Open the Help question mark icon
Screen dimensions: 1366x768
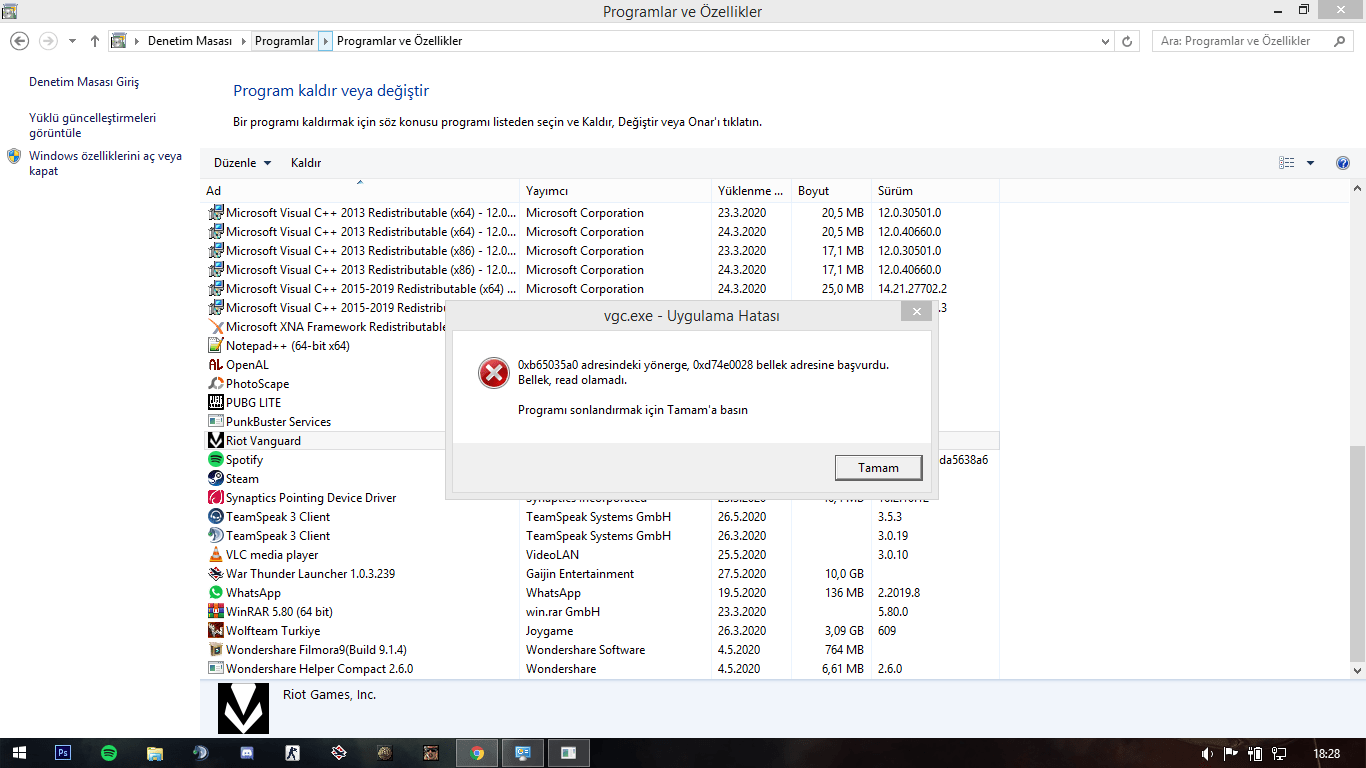tap(1343, 163)
